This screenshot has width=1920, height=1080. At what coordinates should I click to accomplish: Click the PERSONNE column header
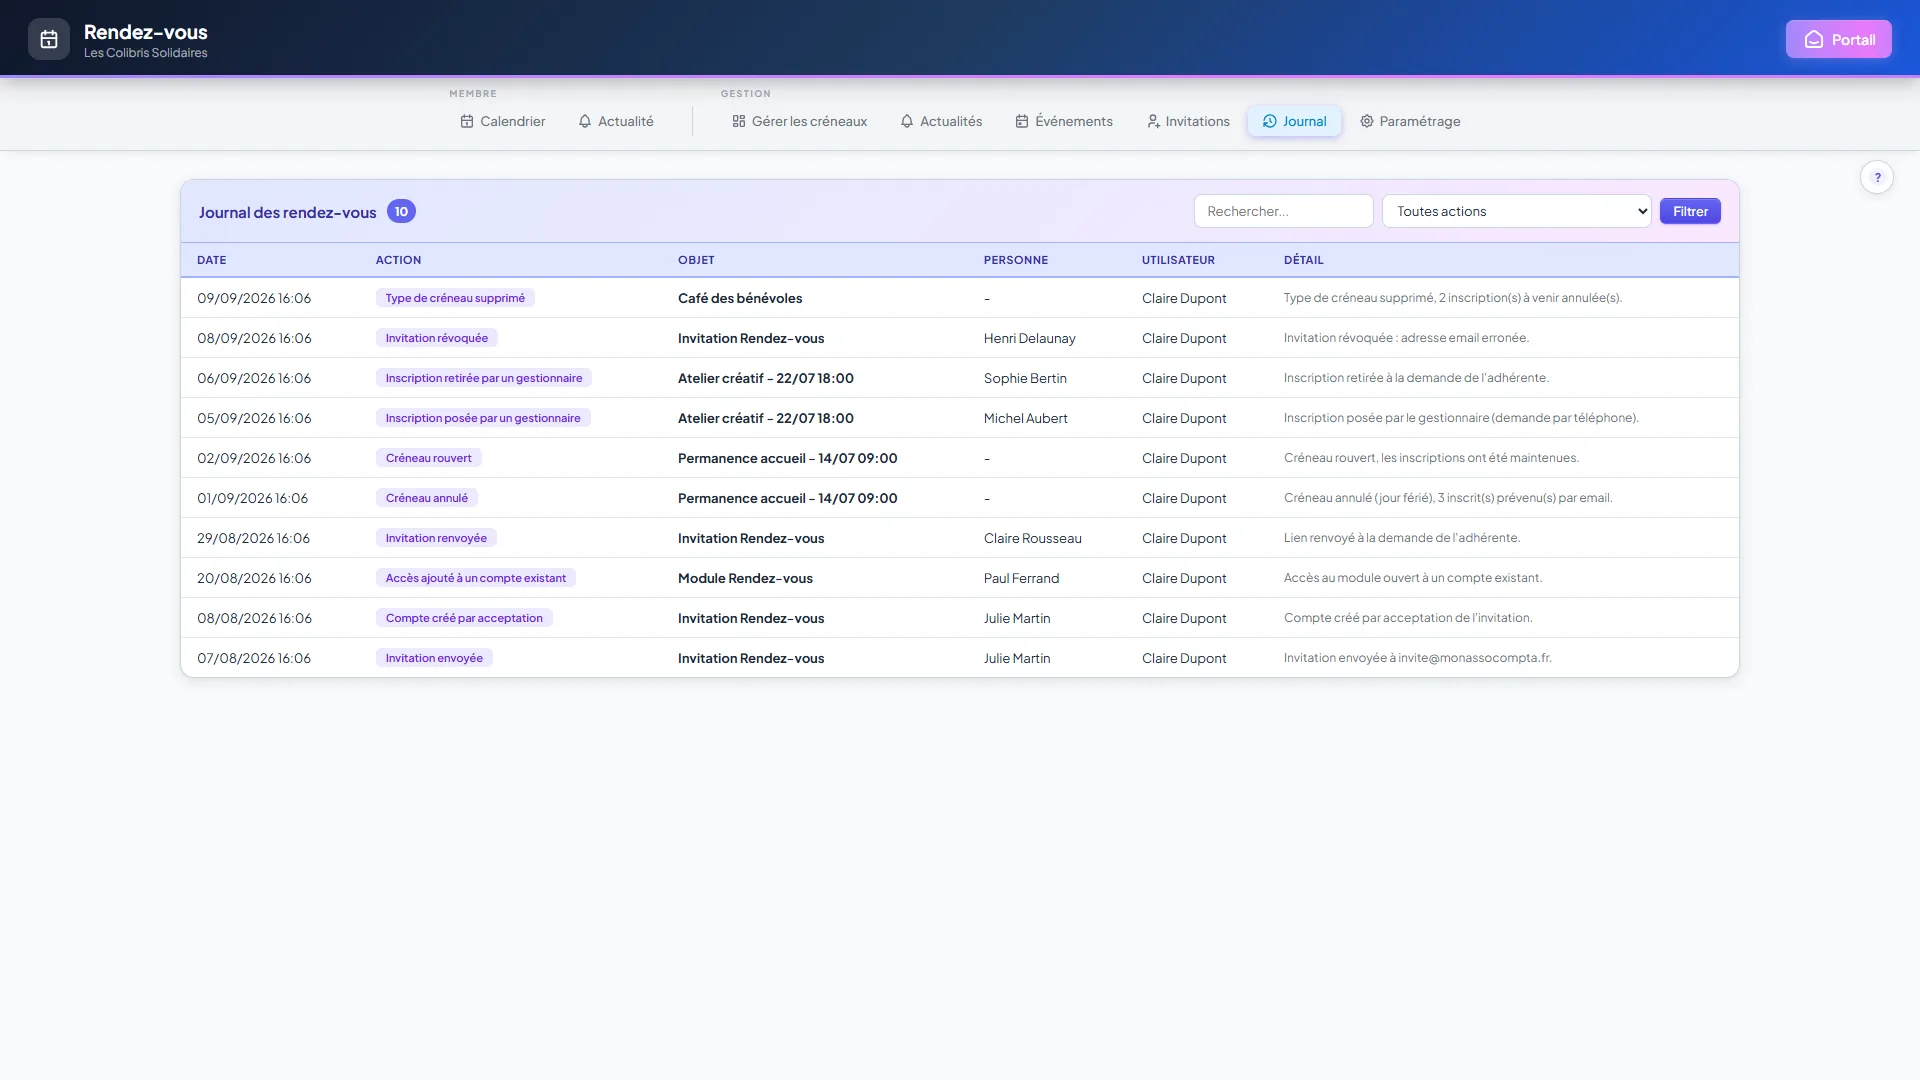pyautogui.click(x=1016, y=260)
